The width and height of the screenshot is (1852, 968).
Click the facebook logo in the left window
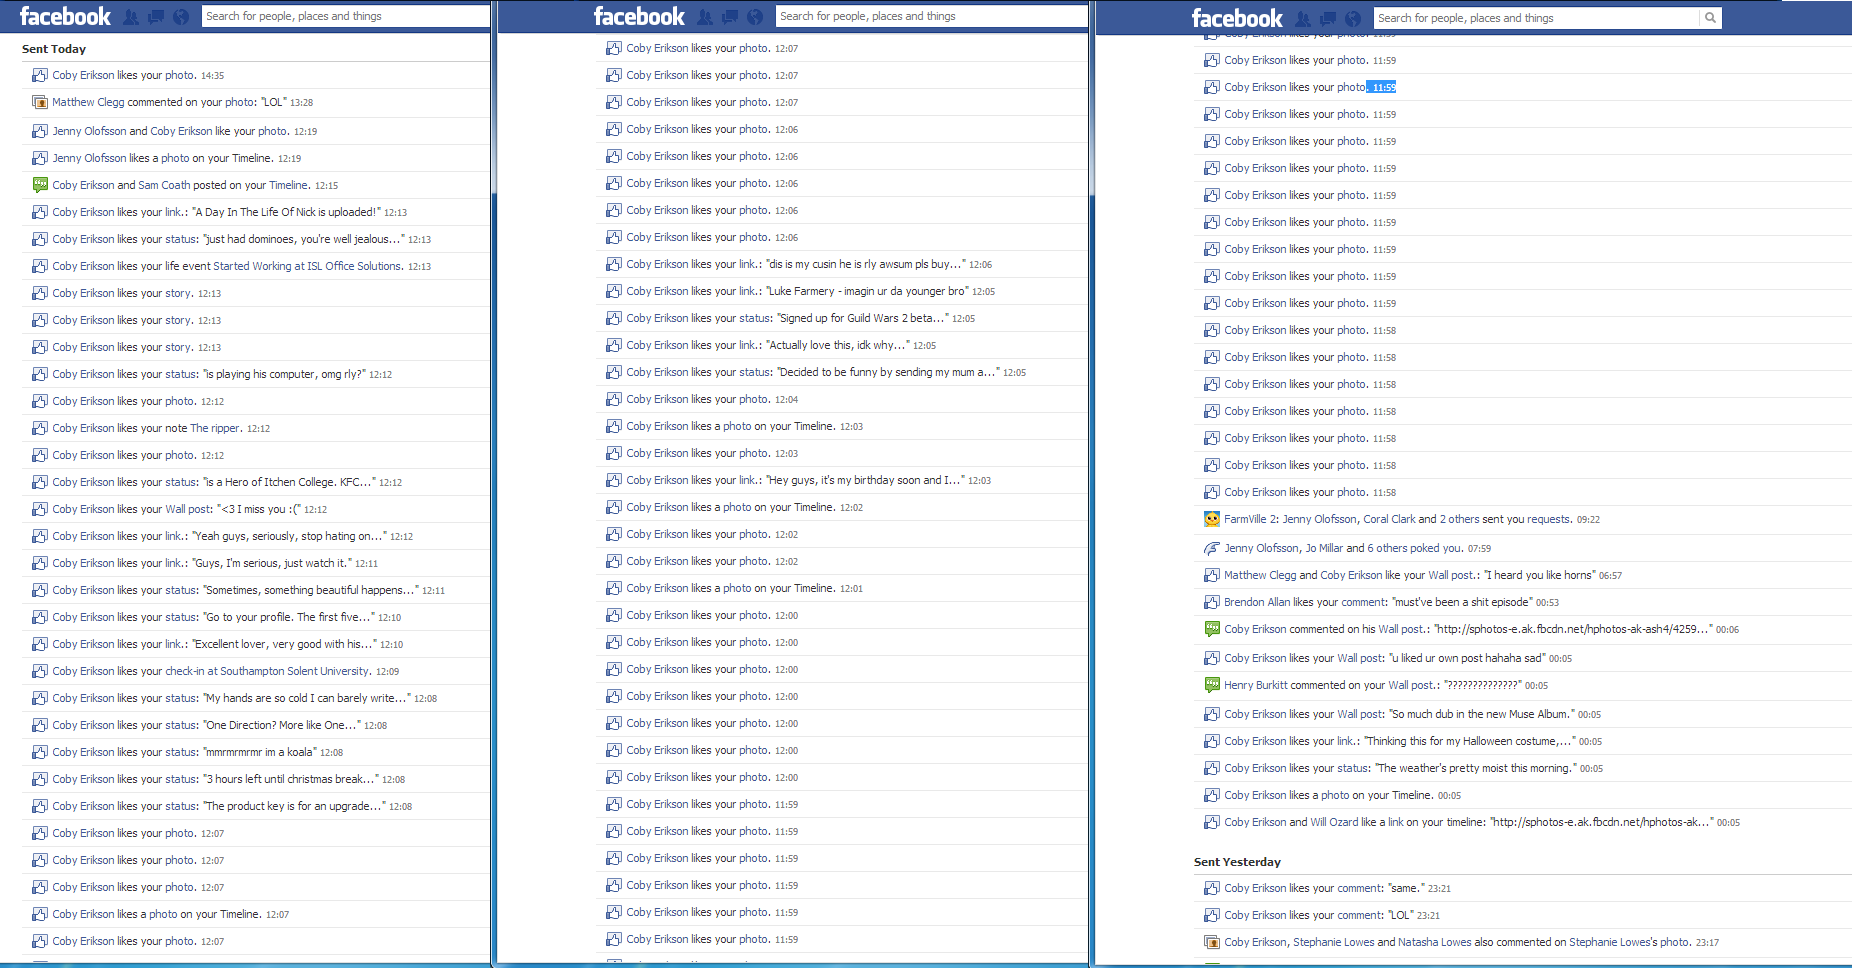[x=65, y=16]
